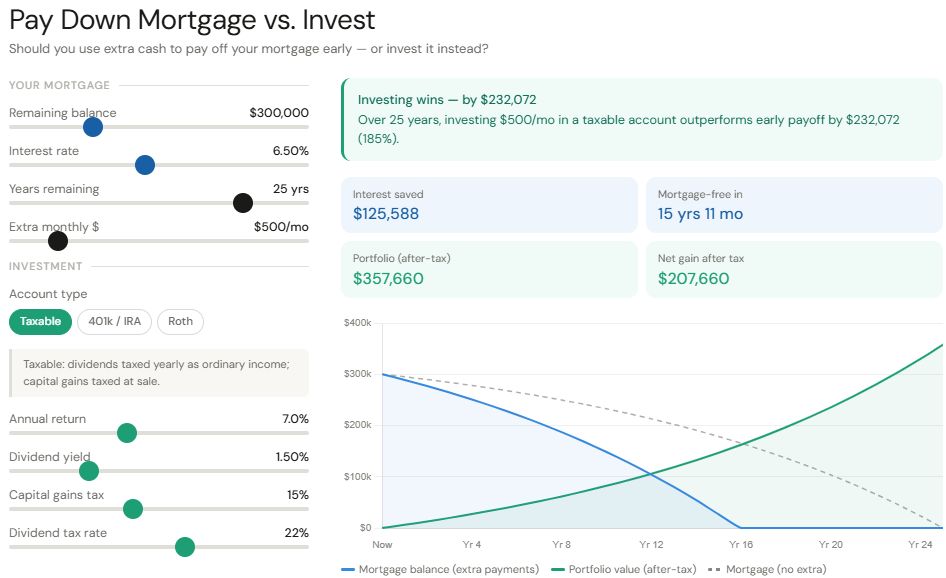Toggle Mortgage (no extra) legend entry
This screenshot has height=578, width=946.
(x=768, y=569)
